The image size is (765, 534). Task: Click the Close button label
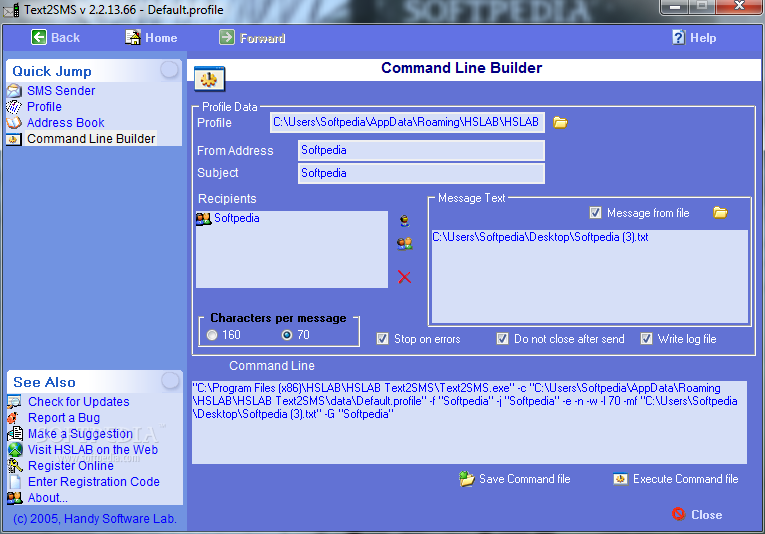706,514
